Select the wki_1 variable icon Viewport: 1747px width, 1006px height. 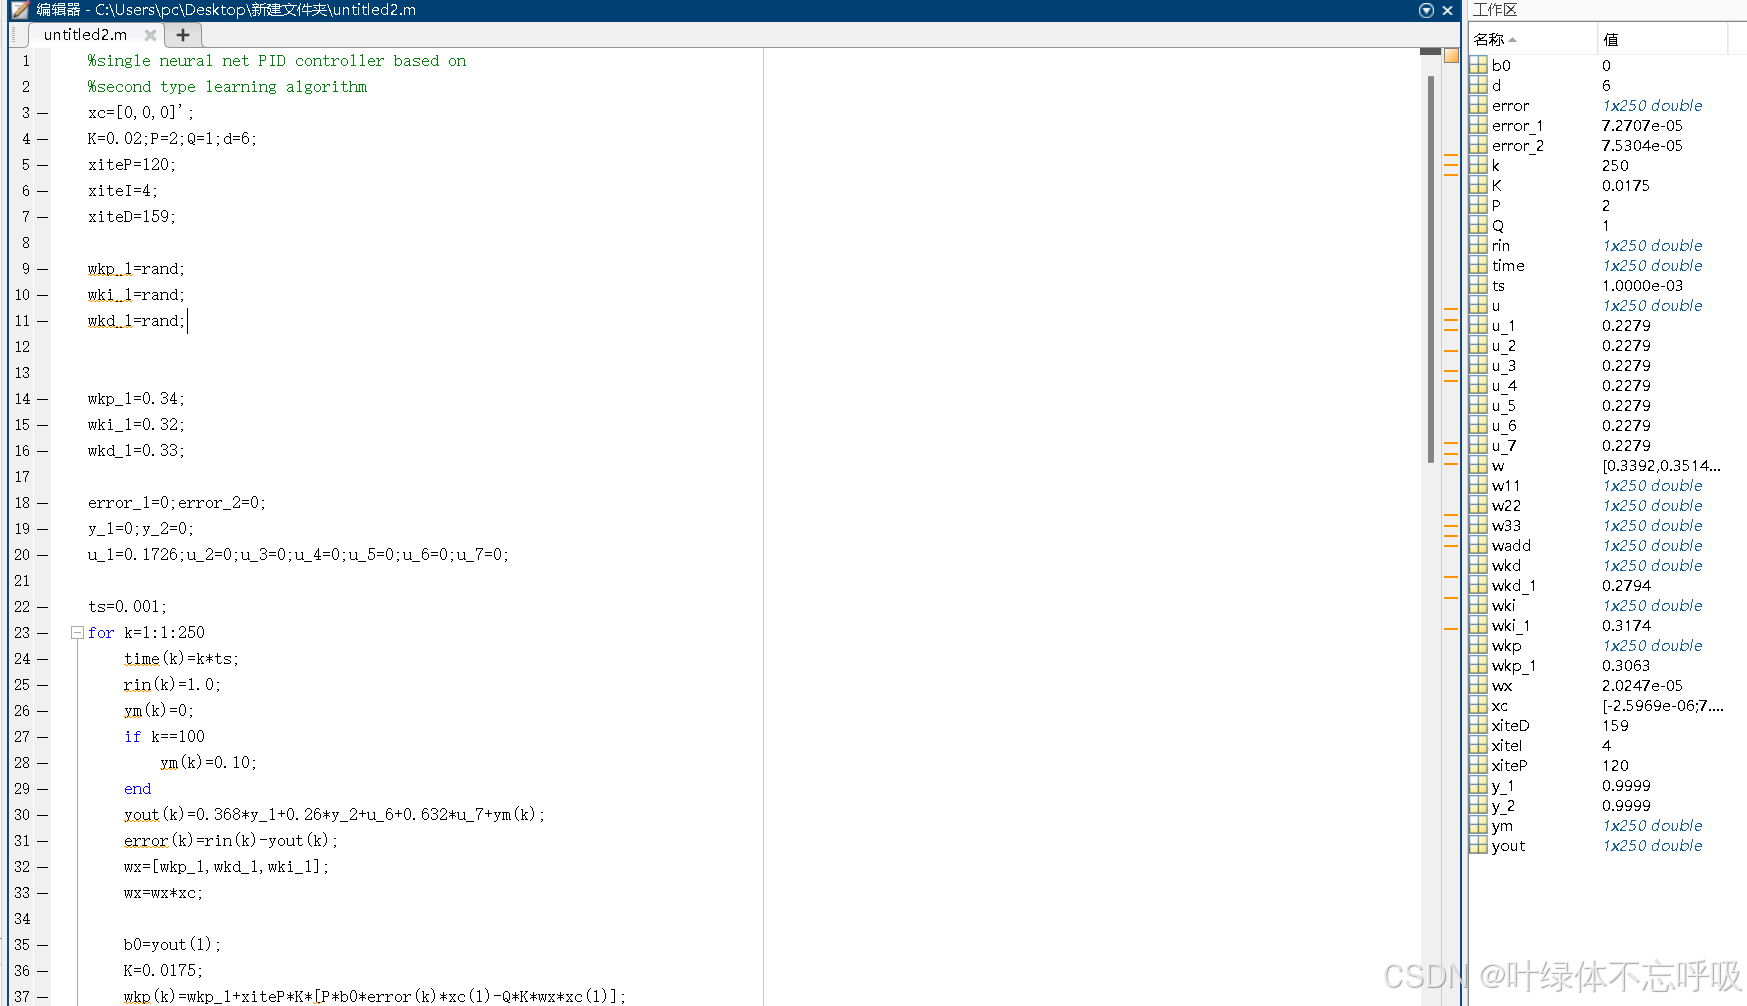(1478, 625)
